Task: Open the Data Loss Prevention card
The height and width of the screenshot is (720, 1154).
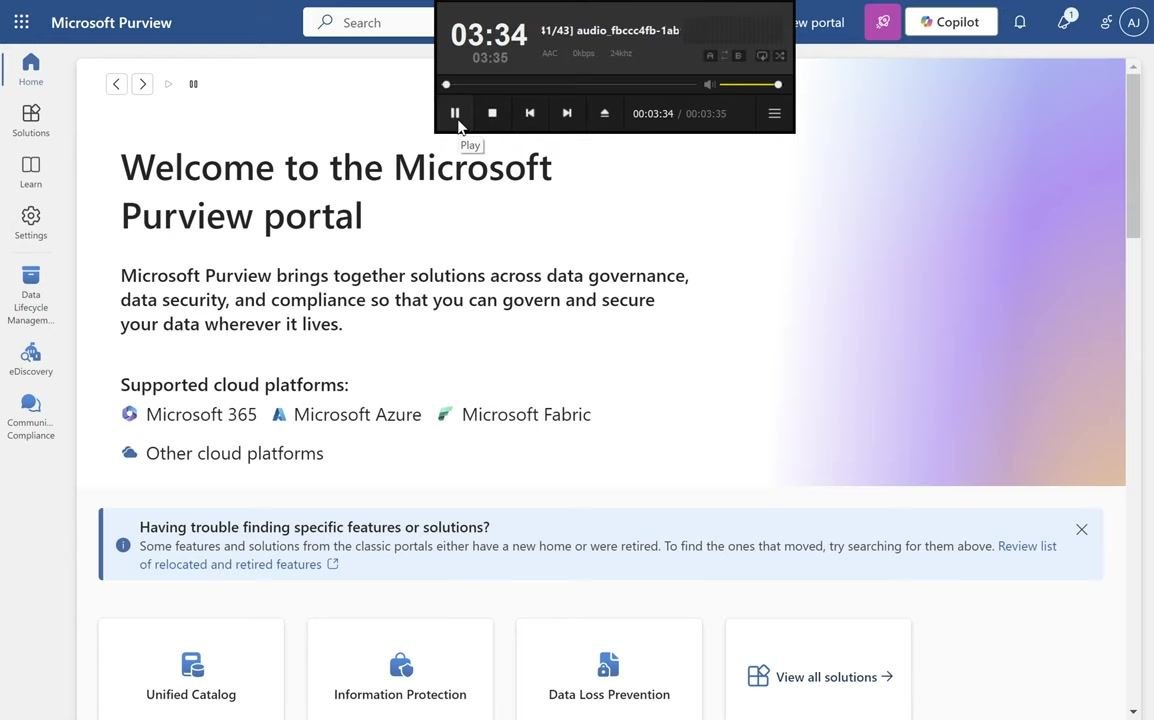Action: click(609, 669)
